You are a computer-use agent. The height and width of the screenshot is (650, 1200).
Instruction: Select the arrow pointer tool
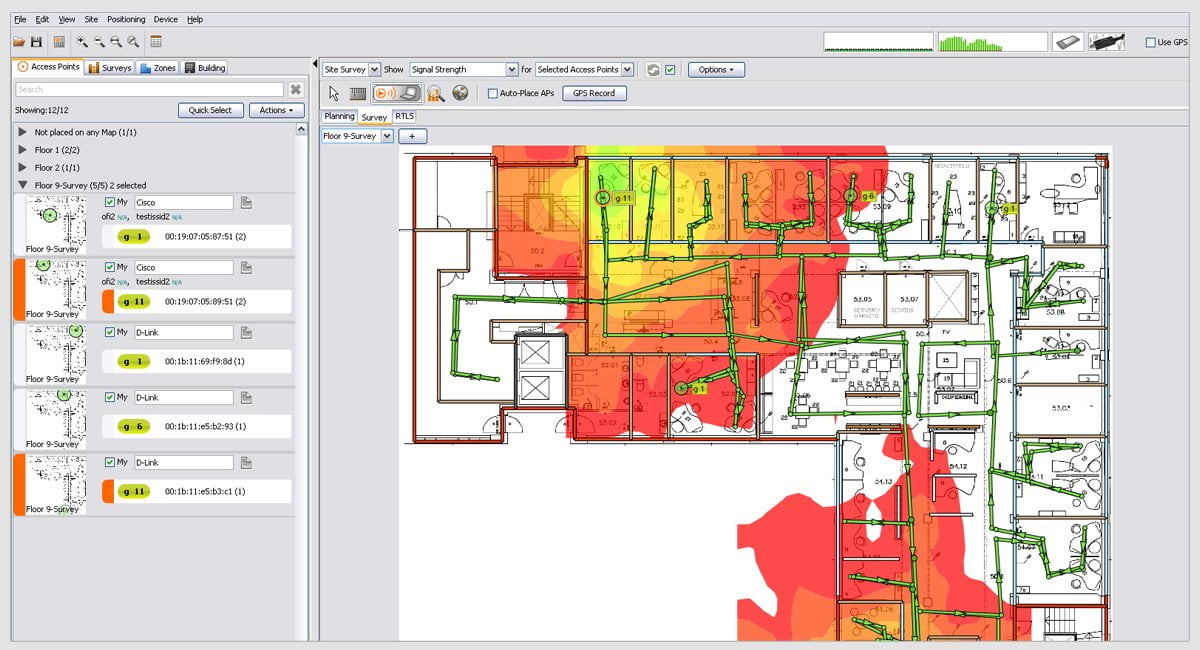pyautogui.click(x=334, y=93)
